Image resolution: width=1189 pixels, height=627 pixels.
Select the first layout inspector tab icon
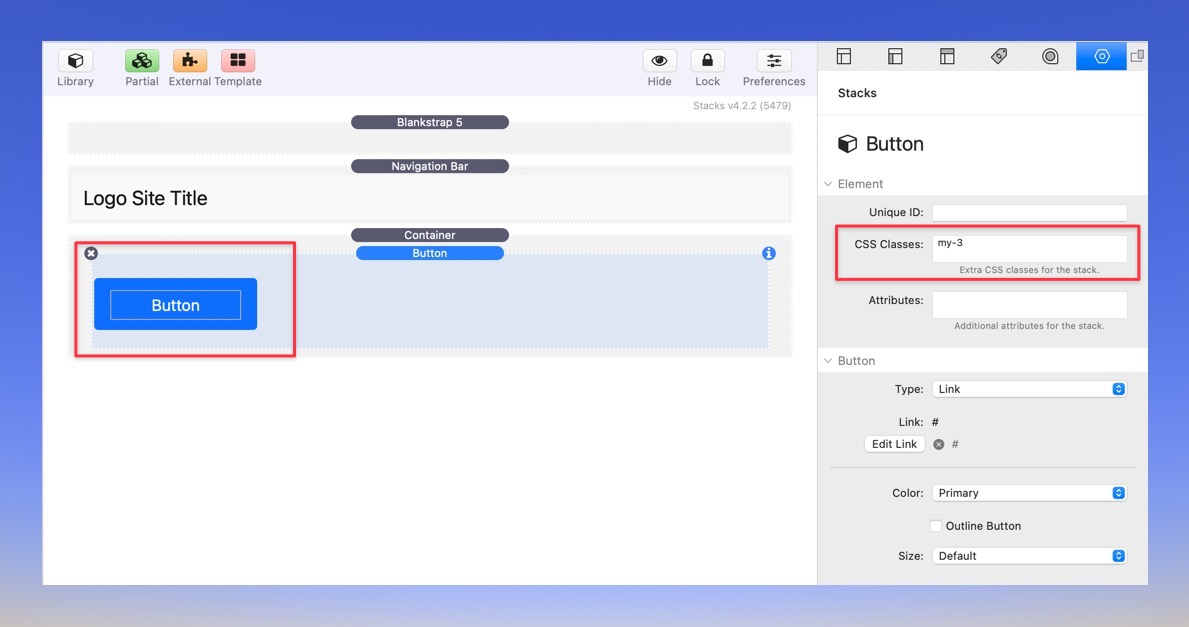844,56
